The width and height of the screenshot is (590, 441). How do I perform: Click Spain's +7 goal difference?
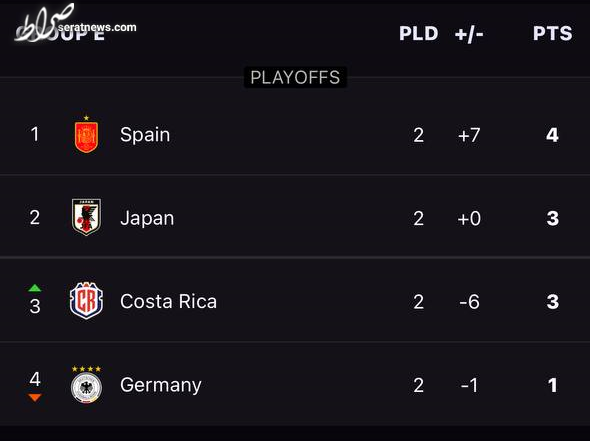[x=469, y=135]
